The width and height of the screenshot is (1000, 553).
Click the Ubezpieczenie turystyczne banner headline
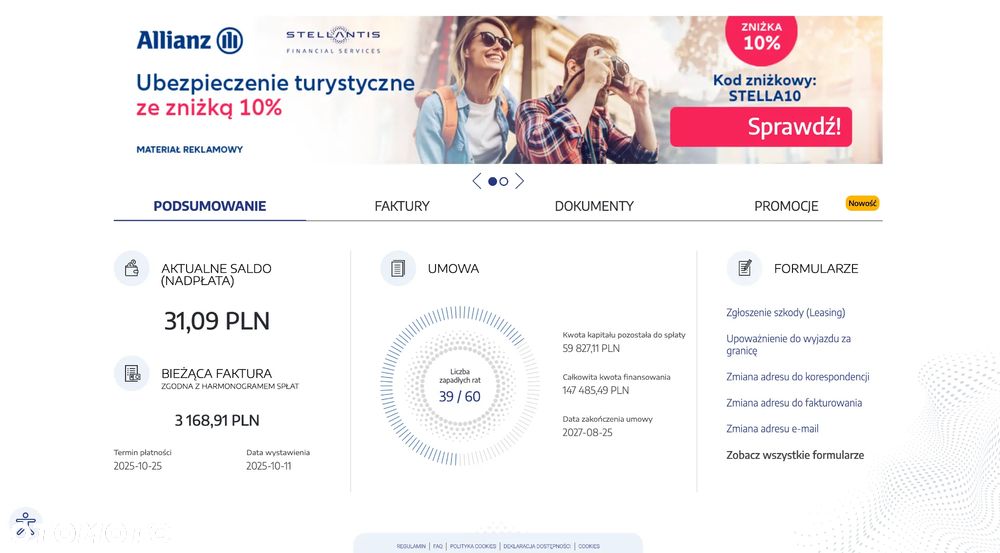pyautogui.click(x=276, y=84)
